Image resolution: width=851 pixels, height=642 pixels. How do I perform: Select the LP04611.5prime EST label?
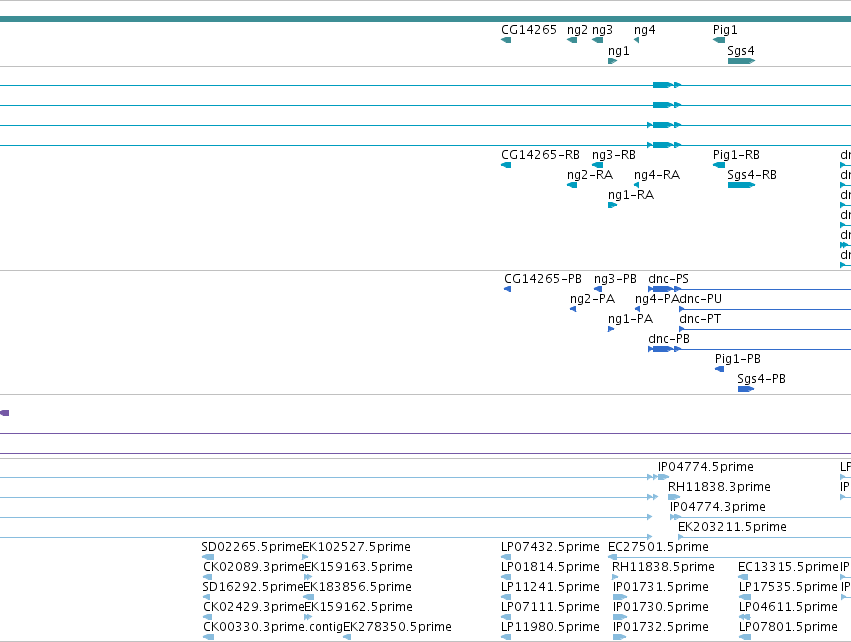point(789,607)
